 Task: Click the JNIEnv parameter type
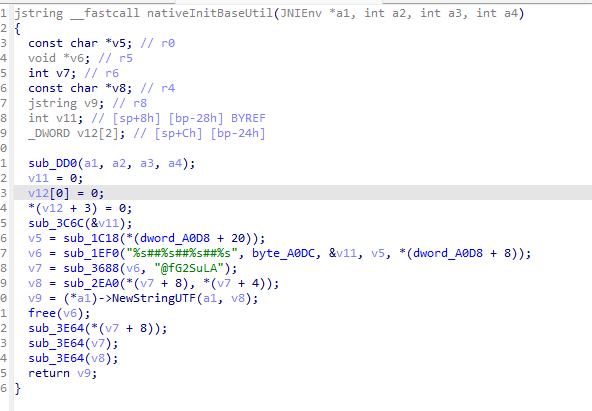[x=301, y=13]
